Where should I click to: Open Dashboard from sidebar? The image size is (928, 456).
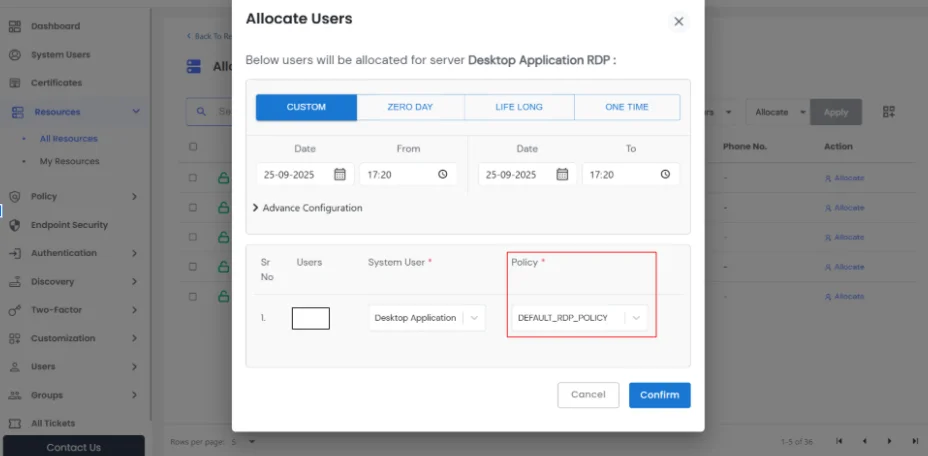(x=56, y=26)
